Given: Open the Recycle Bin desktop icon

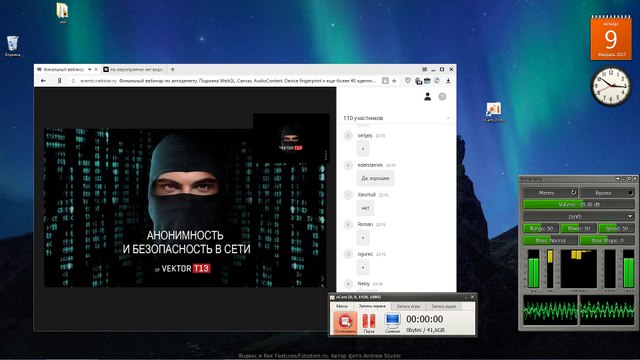Looking at the screenshot, I should tap(13, 46).
